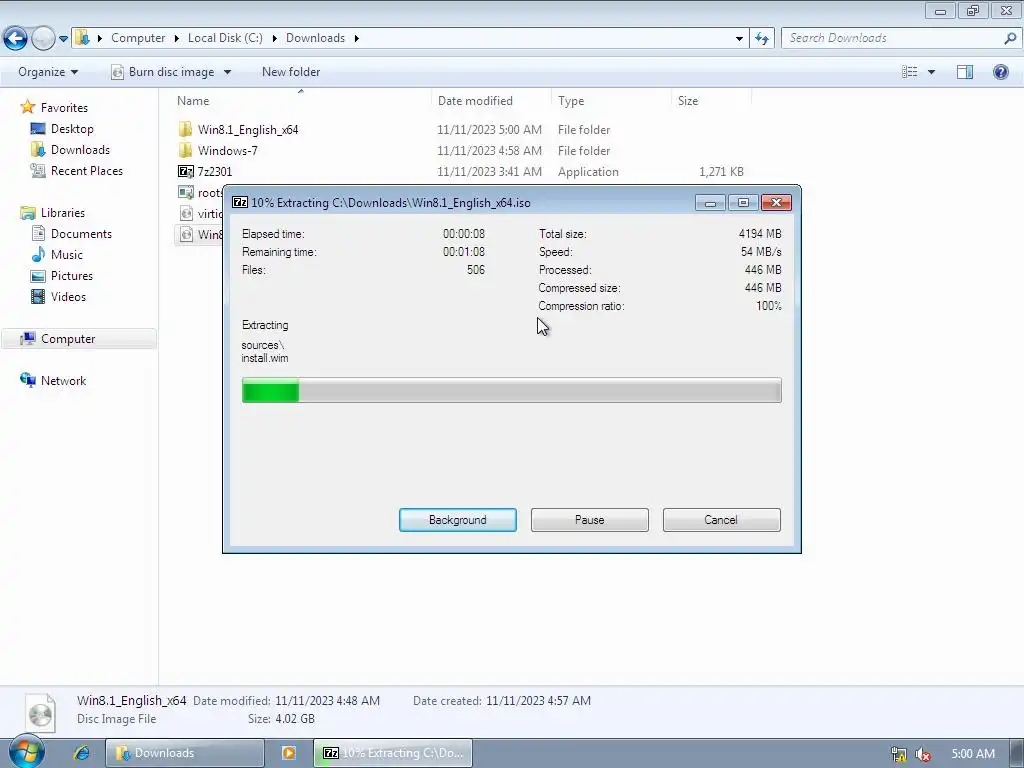Open the media player taskbar icon

click(x=289, y=753)
